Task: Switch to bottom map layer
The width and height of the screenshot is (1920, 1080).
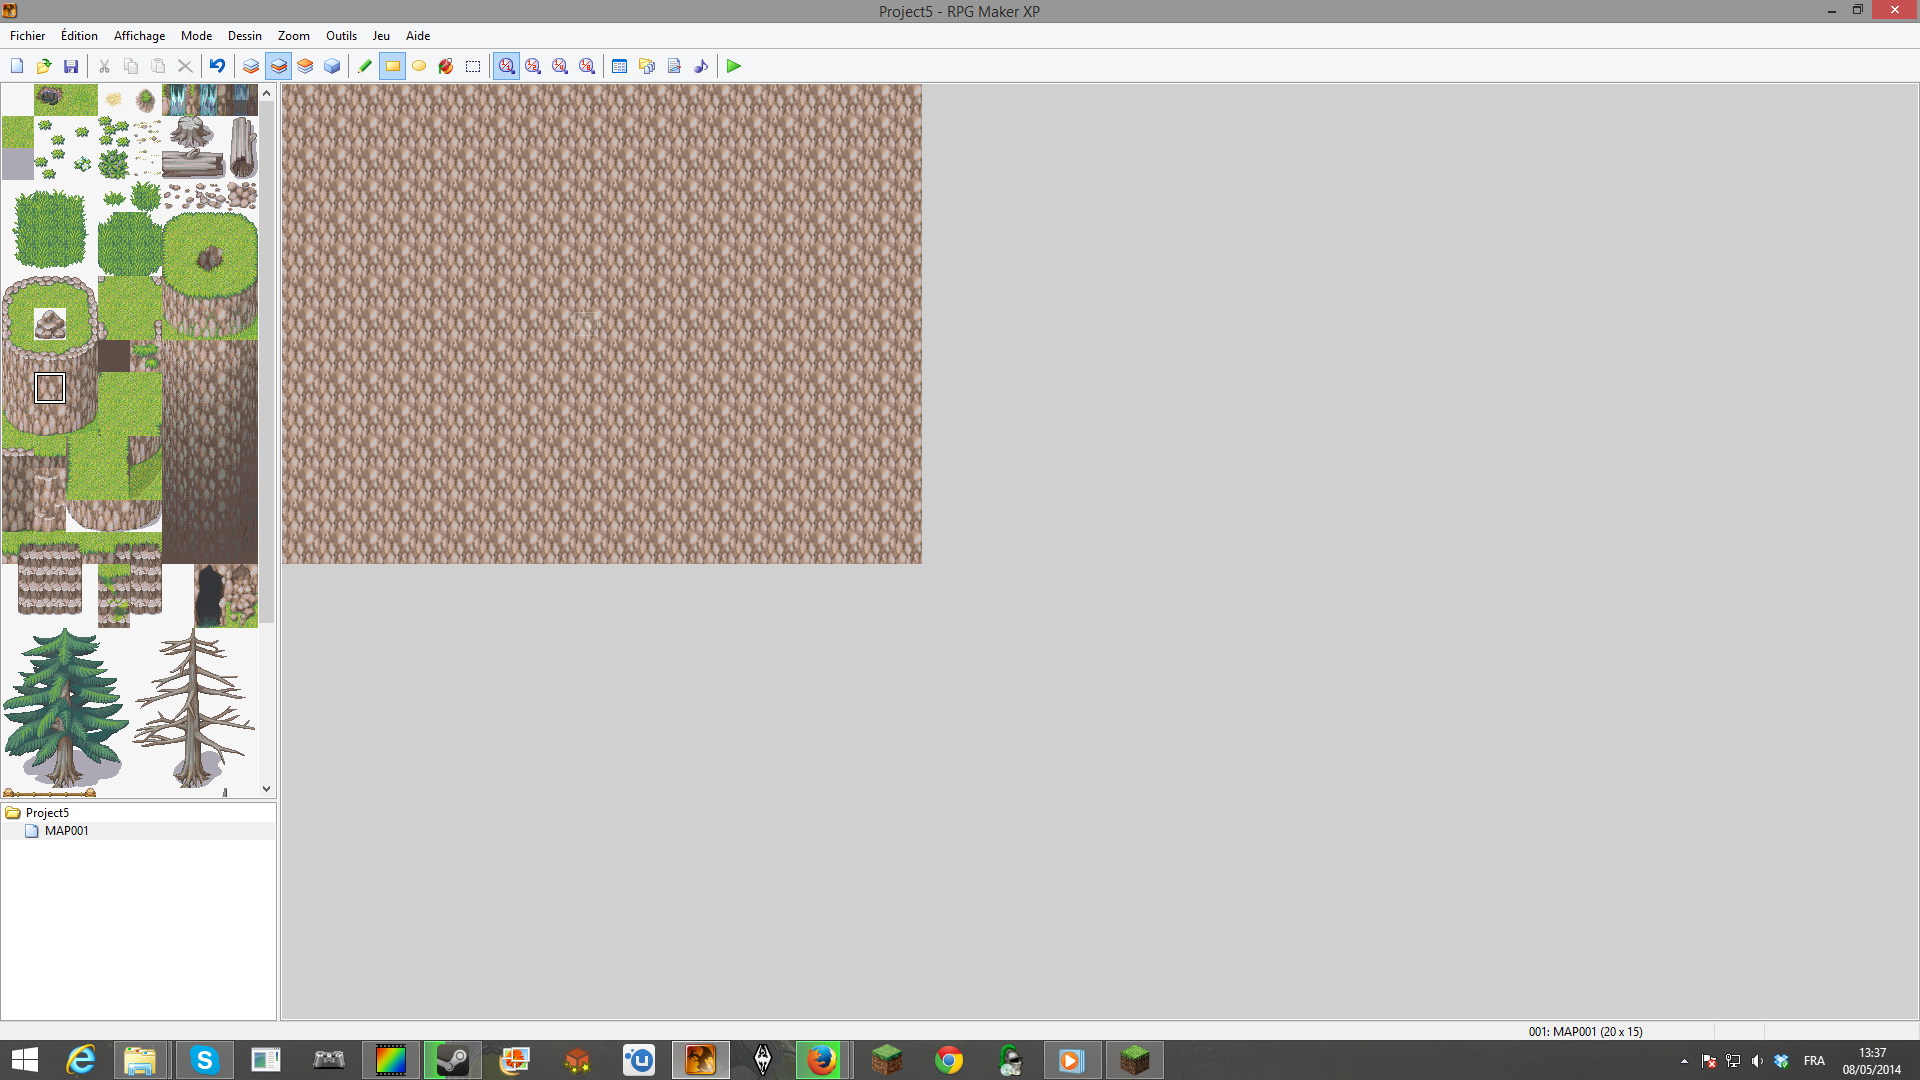Action: click(x=251, y=66)
